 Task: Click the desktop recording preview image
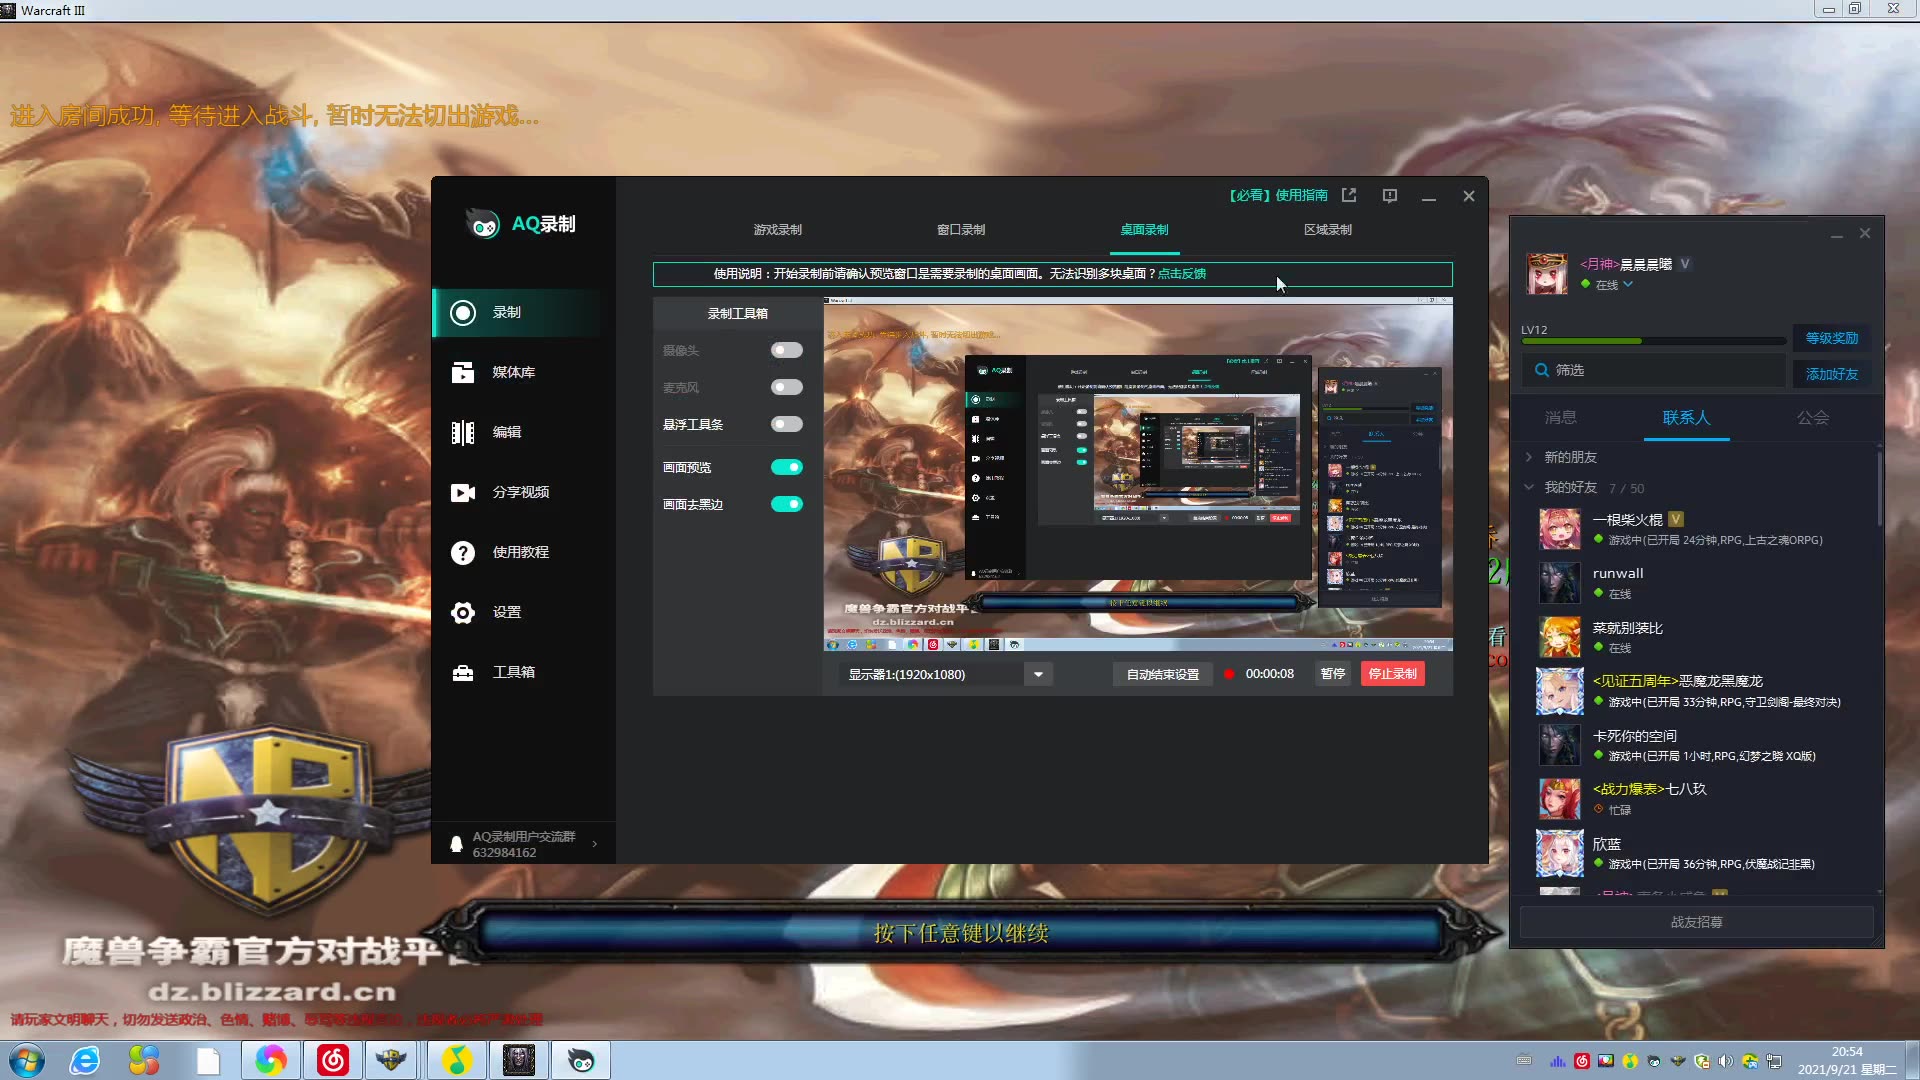coord(1138,474)
